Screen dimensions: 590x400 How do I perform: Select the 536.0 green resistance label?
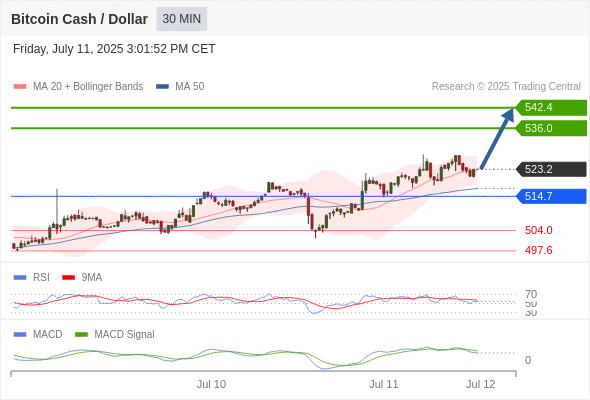[x=551, y=128]
